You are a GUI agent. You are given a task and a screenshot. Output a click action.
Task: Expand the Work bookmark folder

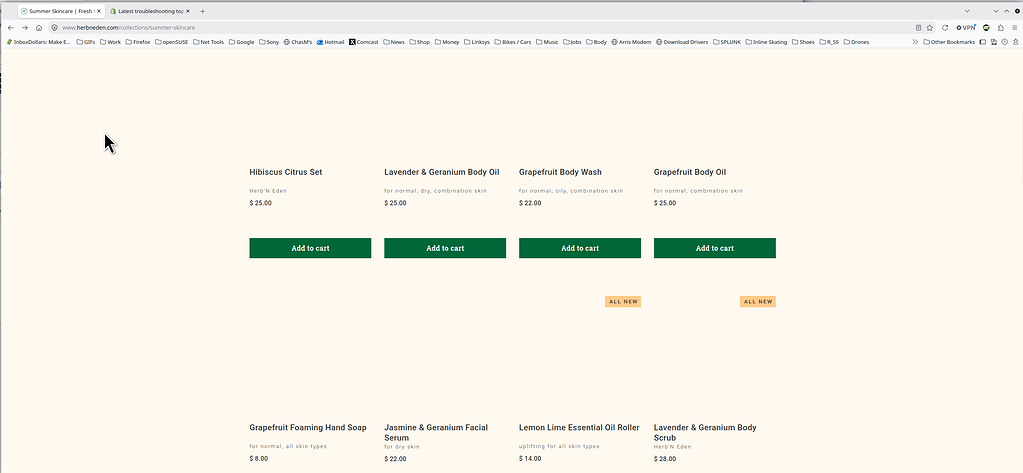[x=110, y=42]
